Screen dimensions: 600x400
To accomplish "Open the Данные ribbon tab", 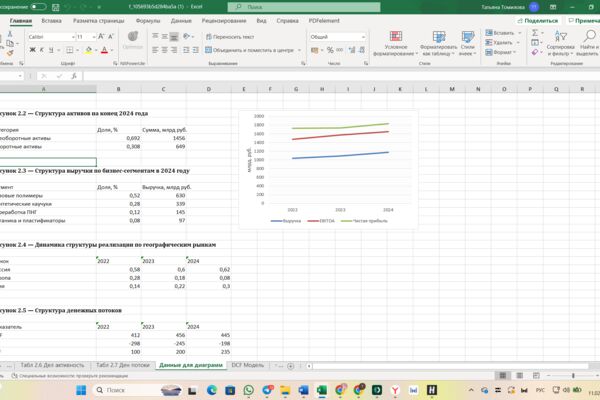I will (181, 21).
